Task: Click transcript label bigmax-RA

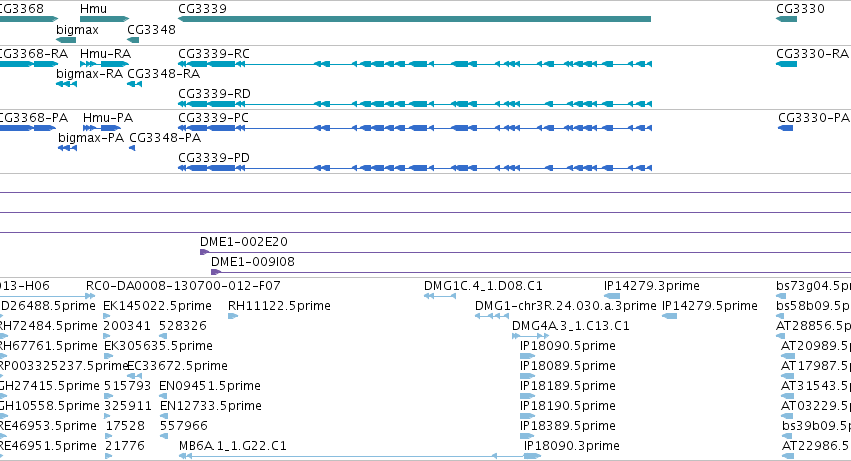Action: (x=90, y=73)
